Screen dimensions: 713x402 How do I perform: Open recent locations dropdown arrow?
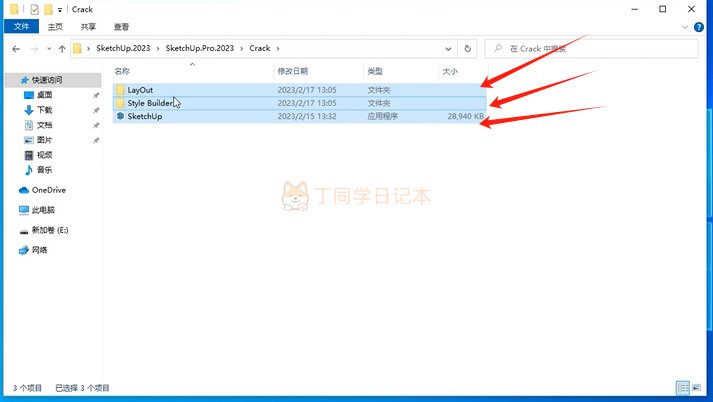49,49
